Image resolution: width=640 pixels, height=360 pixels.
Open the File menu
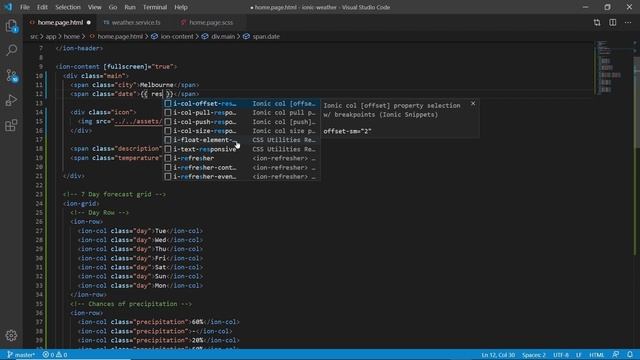[25, 7]
